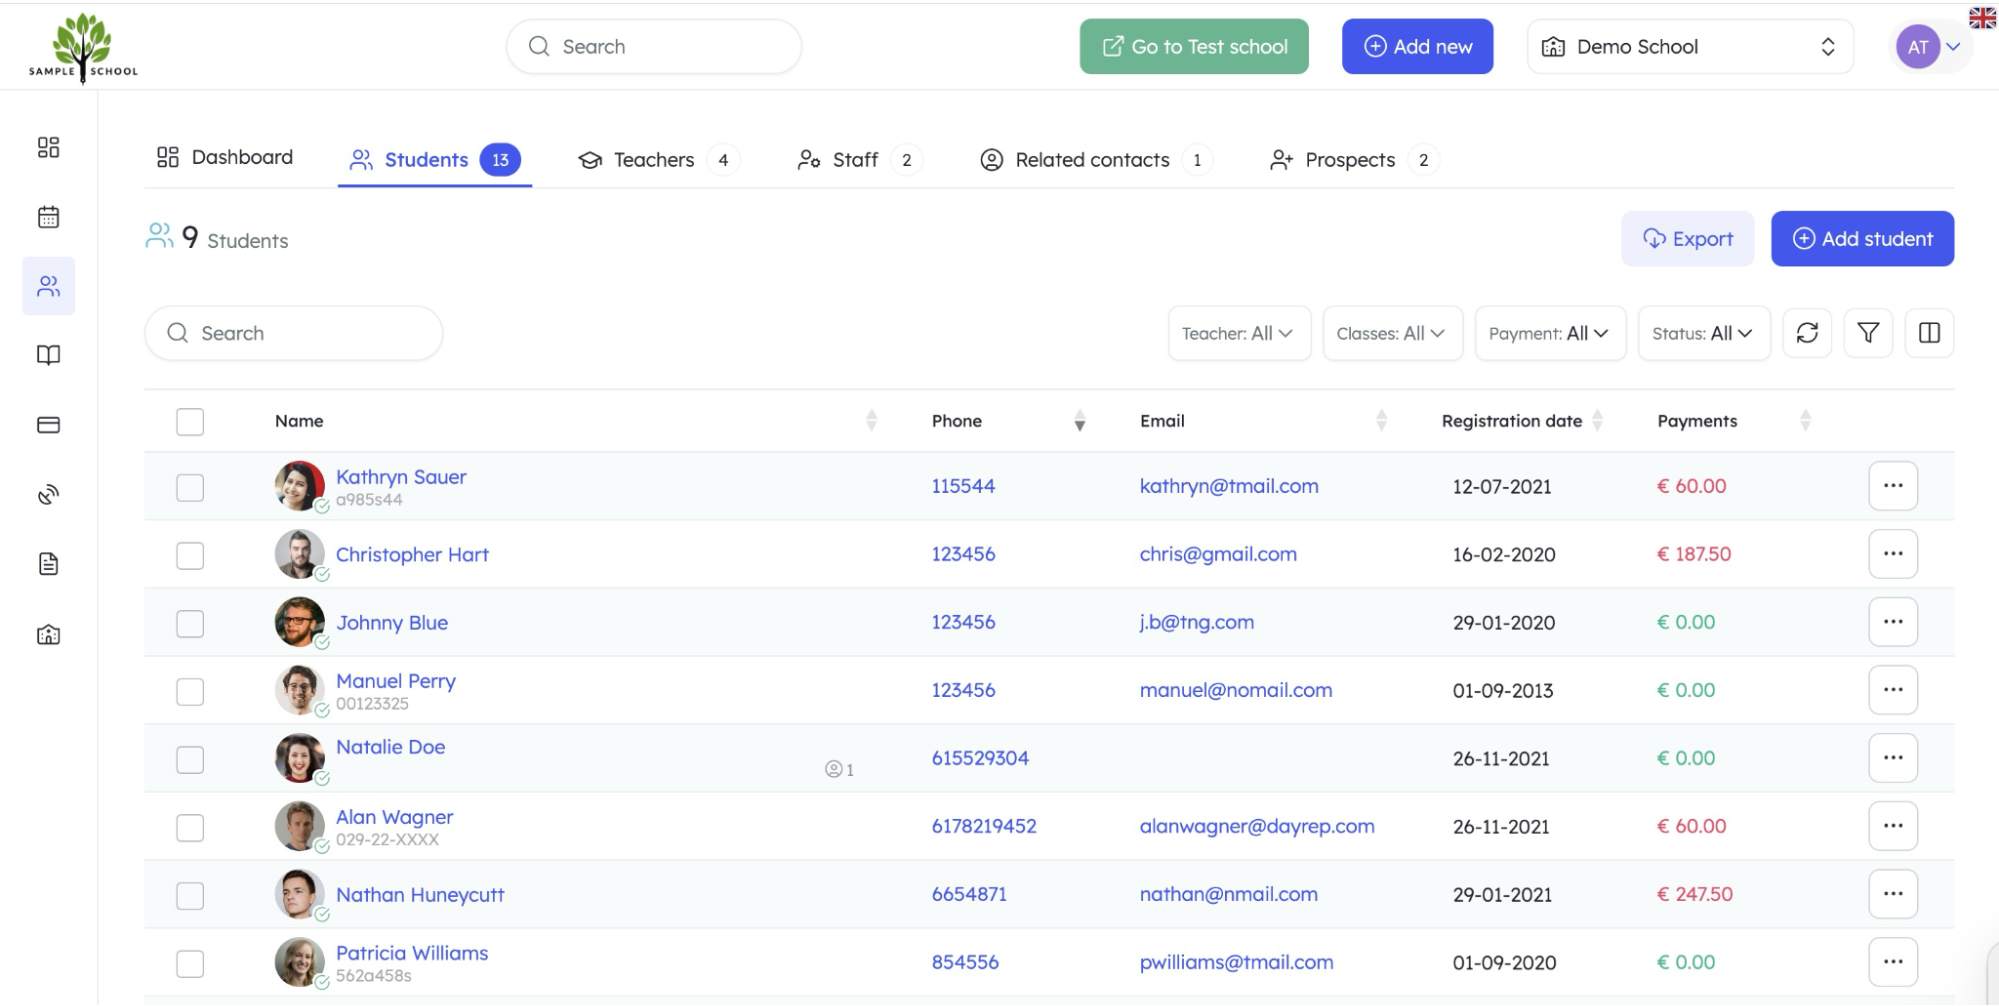Switch to the Teachers tab

[653, 160]
